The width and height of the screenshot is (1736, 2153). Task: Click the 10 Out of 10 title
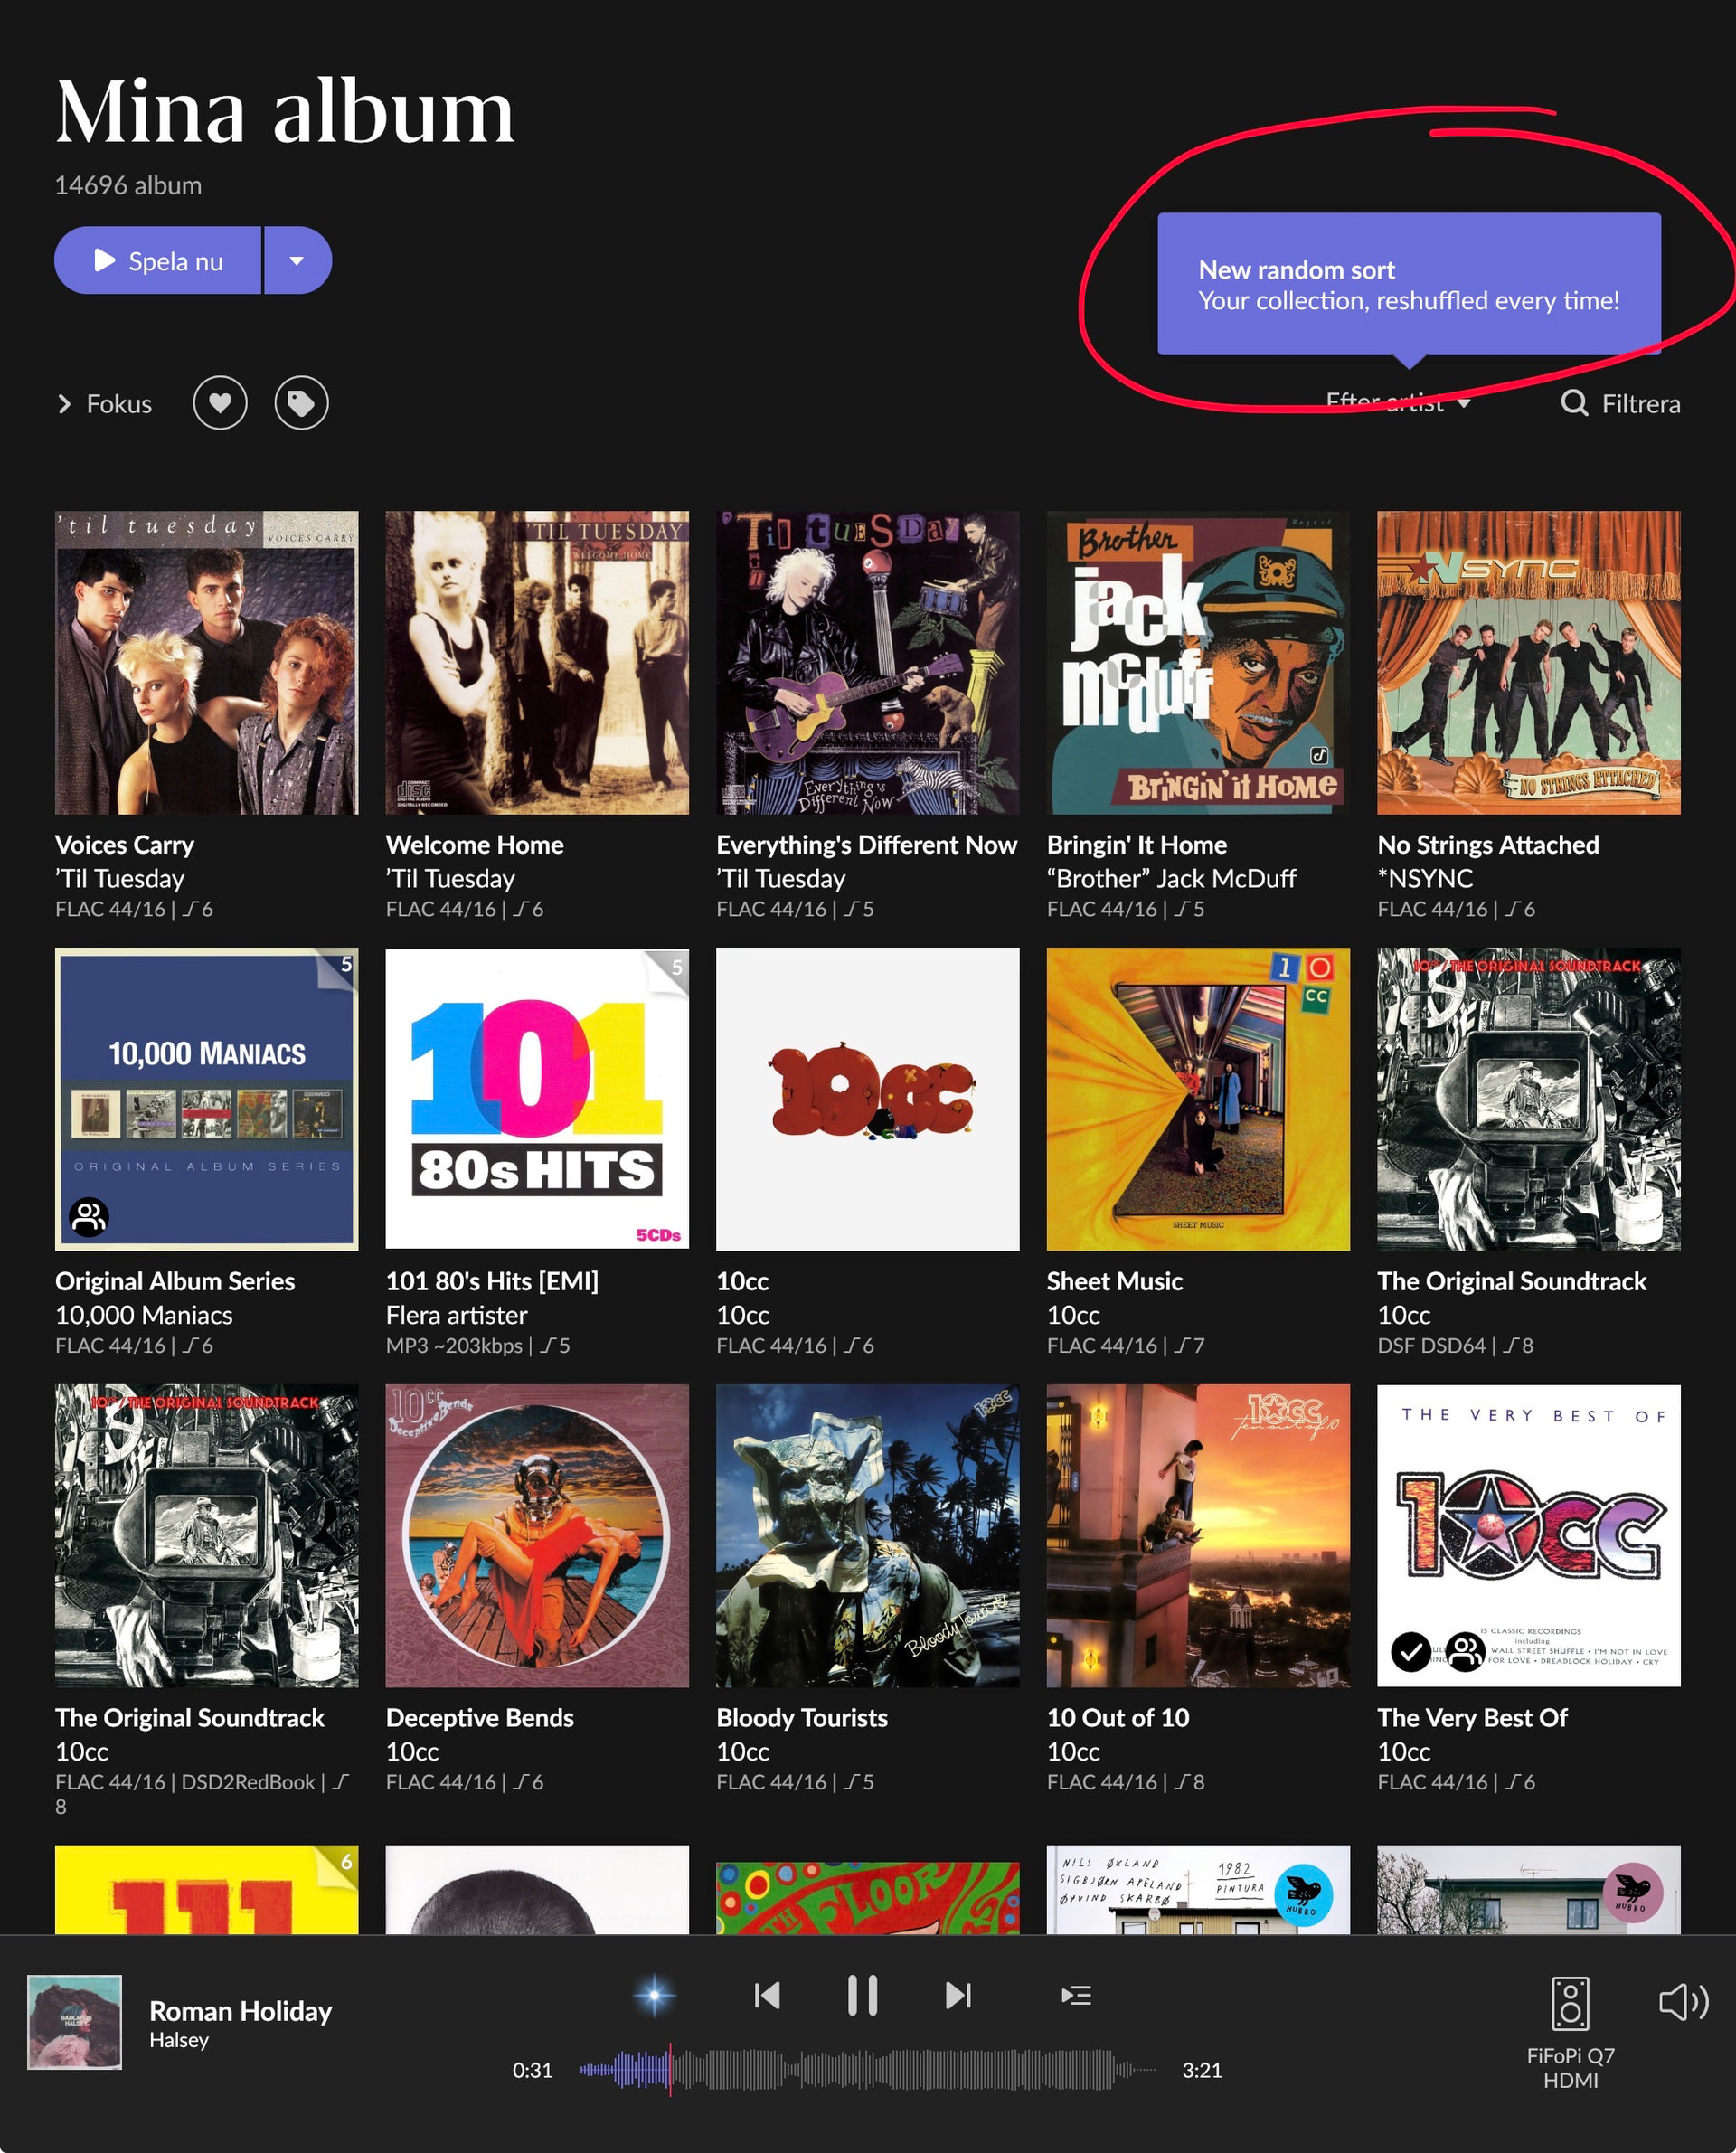(1118, 1718)
